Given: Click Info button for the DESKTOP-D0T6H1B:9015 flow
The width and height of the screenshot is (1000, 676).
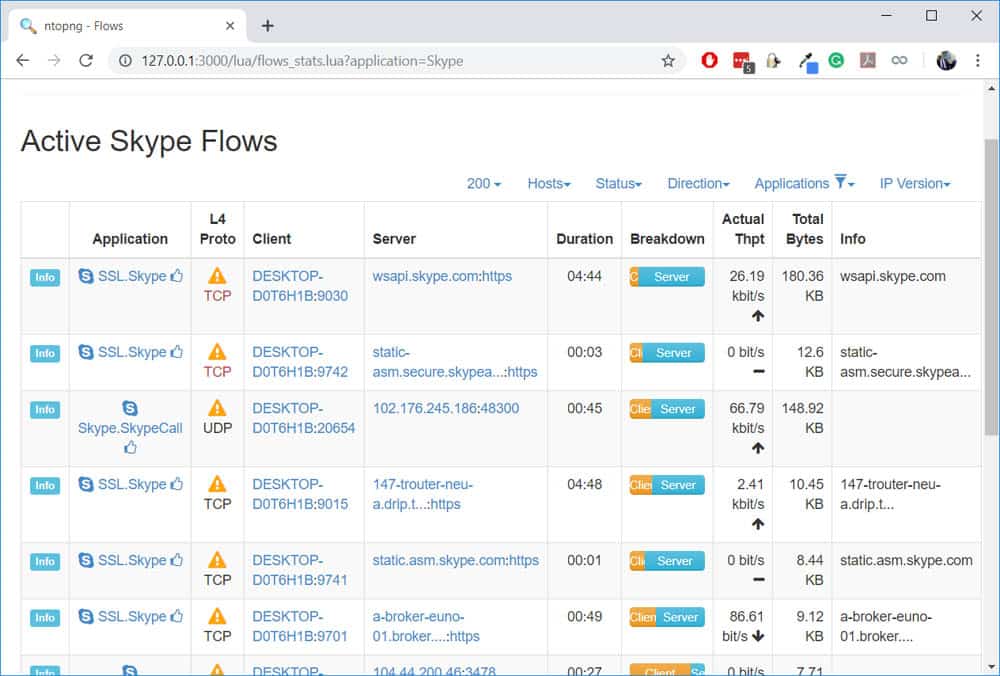Looking at the screenshot, I should pyautogui.click(x=45, y=485).
